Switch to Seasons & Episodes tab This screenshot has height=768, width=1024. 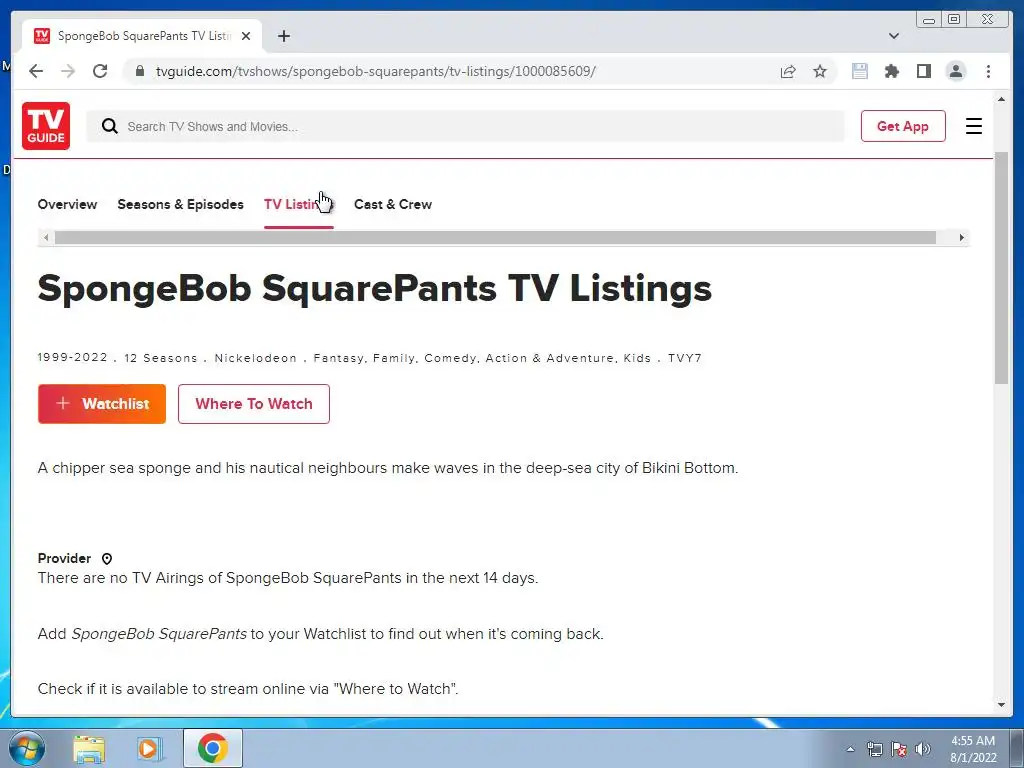click(180, 204)
